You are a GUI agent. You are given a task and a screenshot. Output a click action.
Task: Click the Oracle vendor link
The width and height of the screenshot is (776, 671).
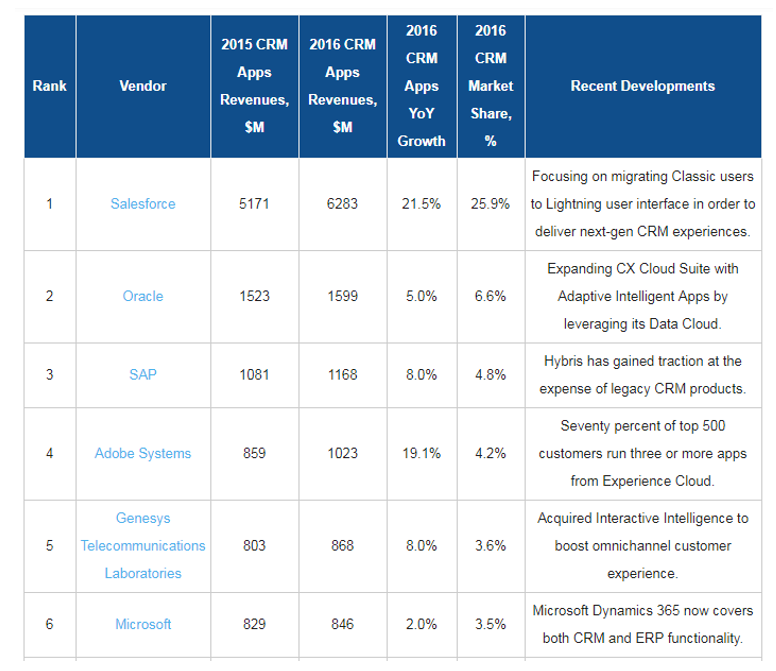pyautogui.click(x=143, y=296)
